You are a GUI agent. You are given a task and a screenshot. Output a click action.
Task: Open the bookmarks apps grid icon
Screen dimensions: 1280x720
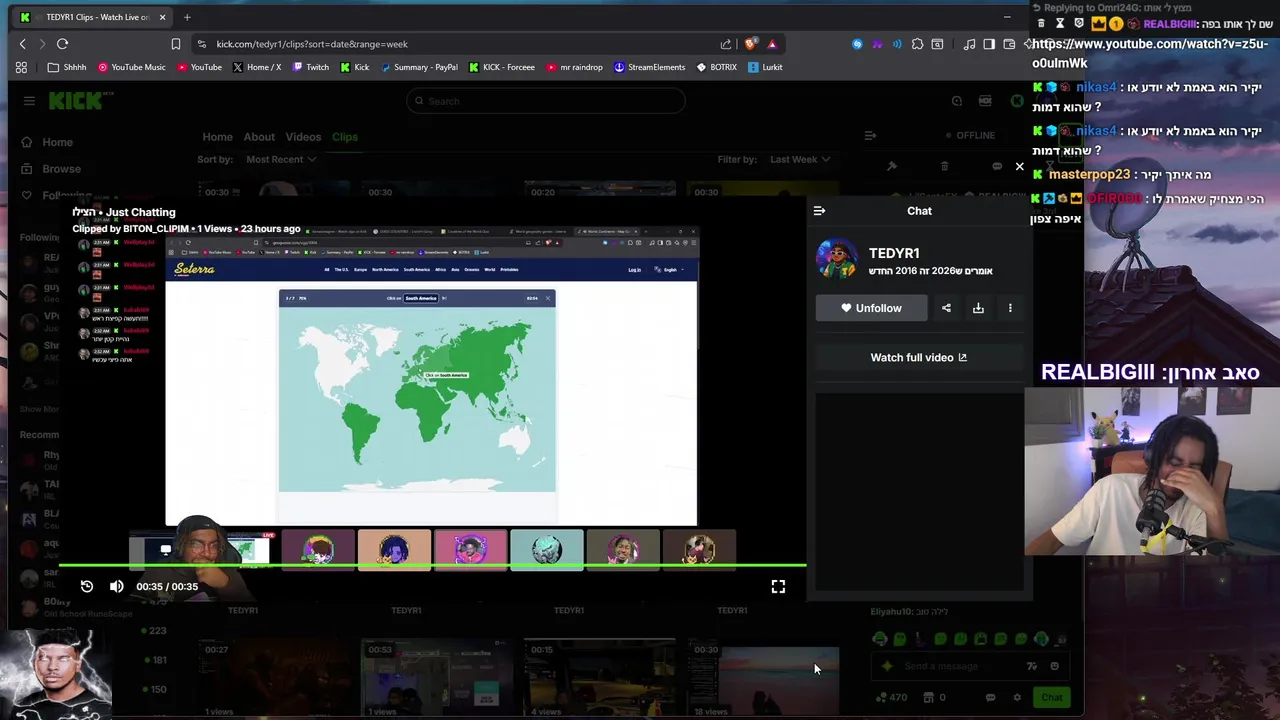21,67
